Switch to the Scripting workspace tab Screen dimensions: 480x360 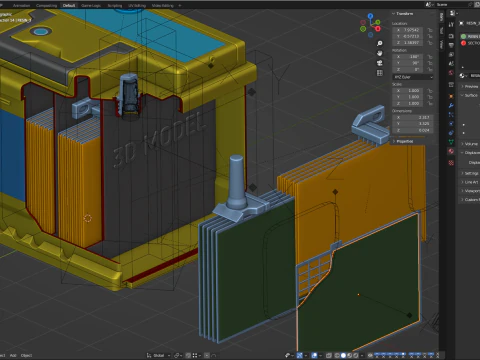(115, 5)
